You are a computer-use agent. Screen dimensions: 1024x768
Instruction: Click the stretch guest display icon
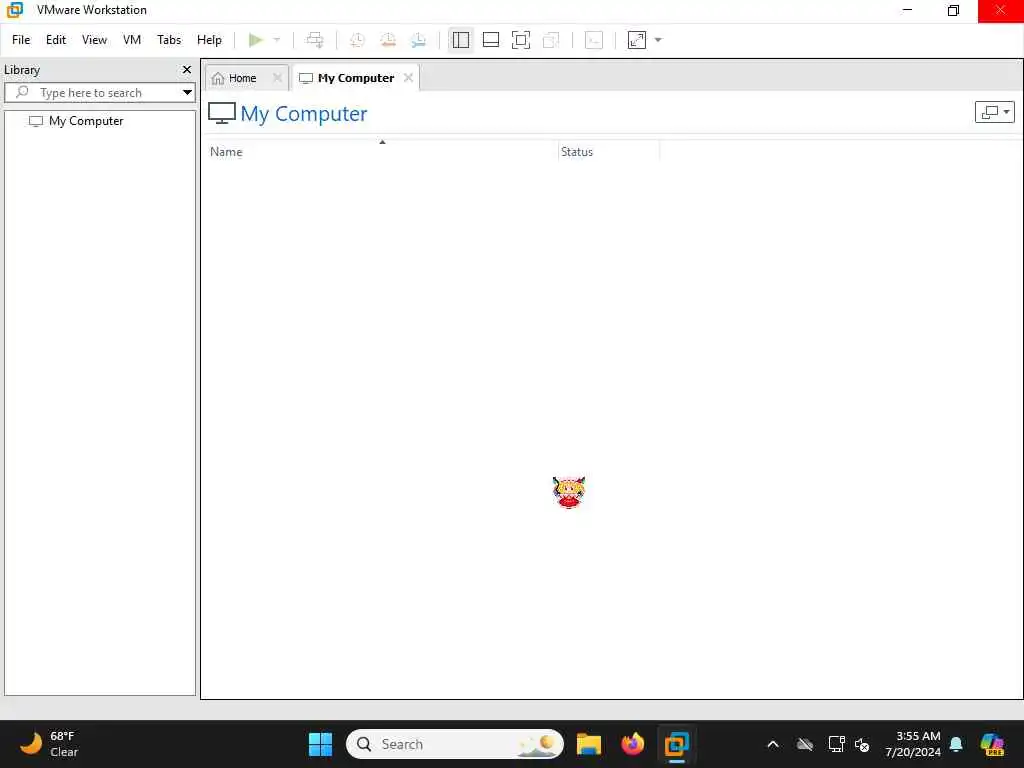coord(637,40)
